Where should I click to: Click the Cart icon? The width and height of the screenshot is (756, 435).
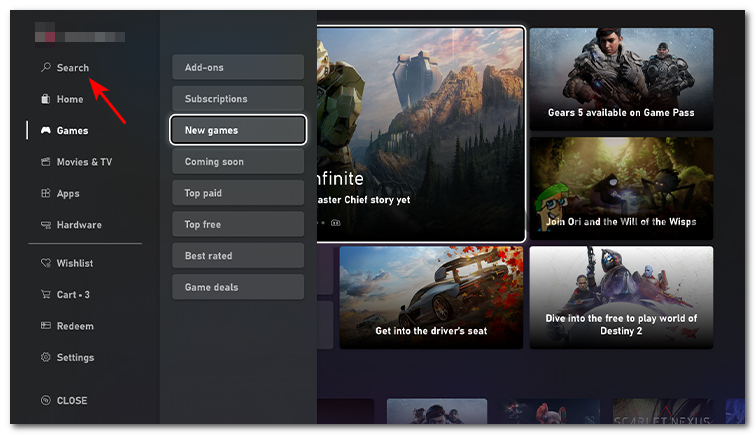[x=45, y=294]
